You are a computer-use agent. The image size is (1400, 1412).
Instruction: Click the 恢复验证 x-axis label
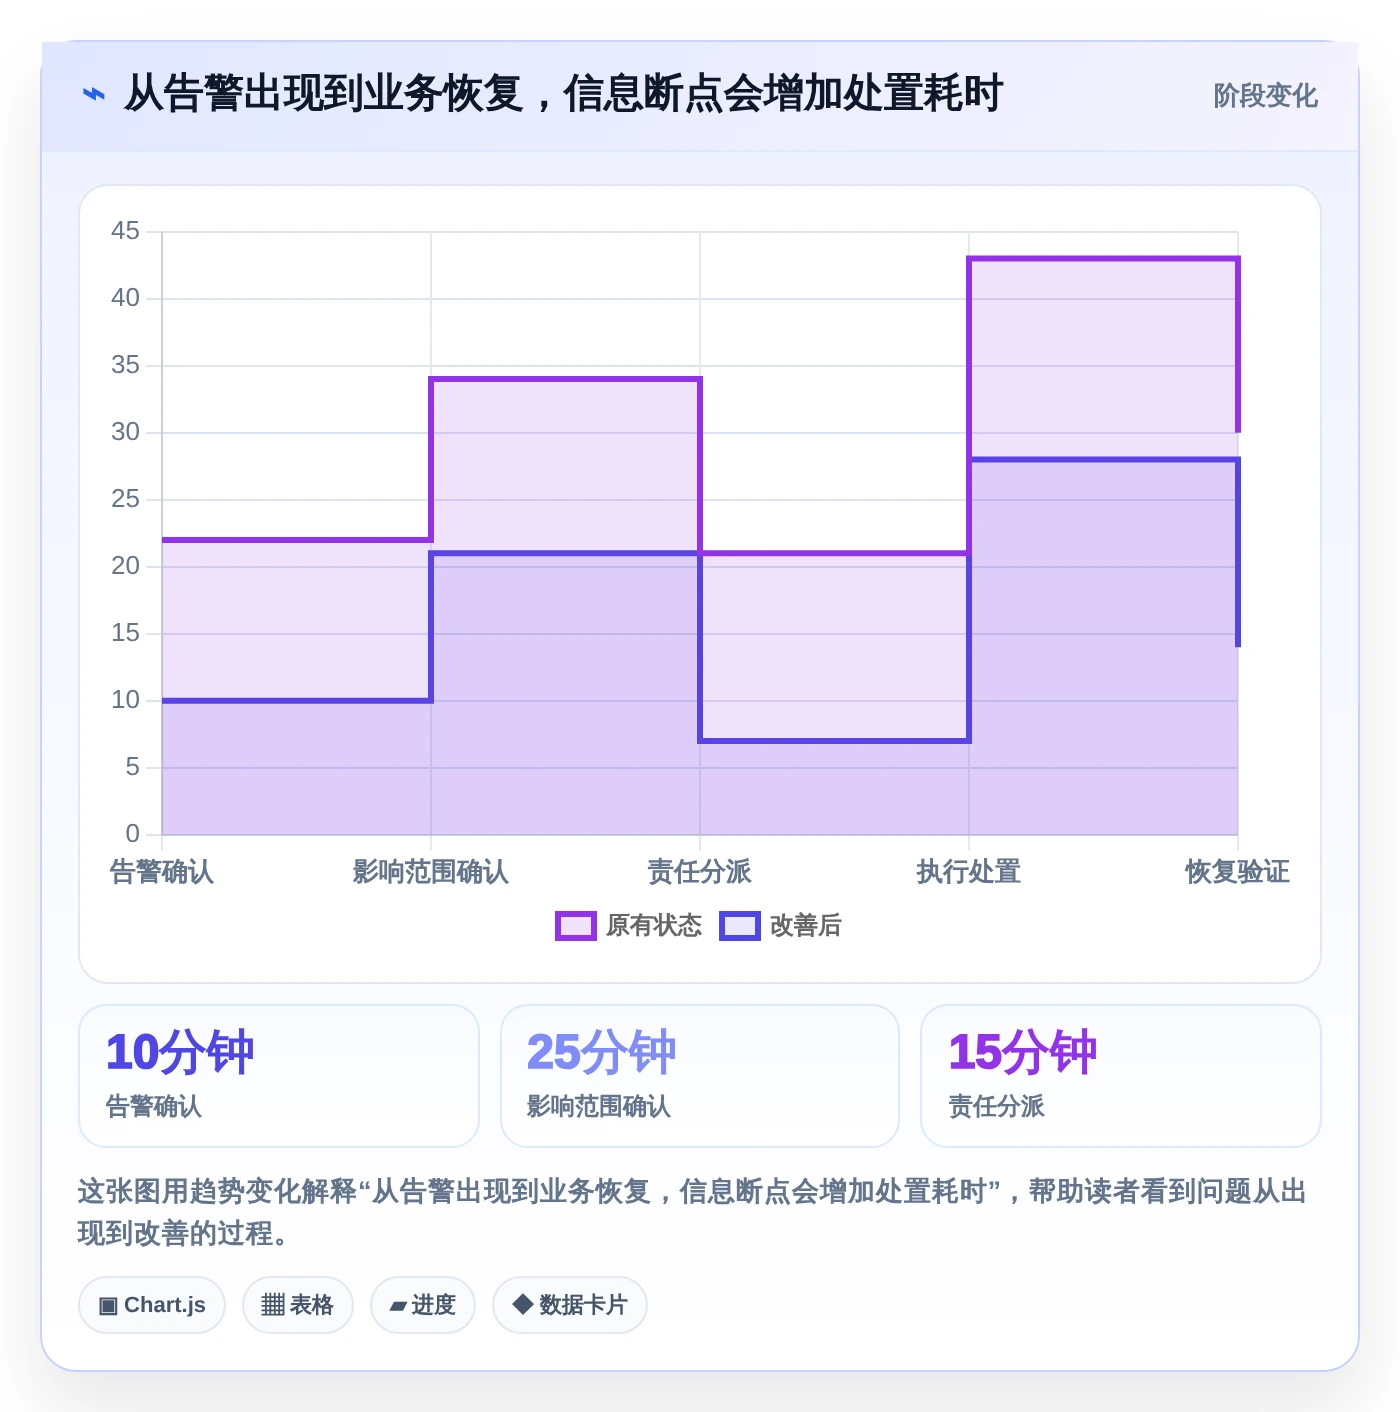[1238, 872]
